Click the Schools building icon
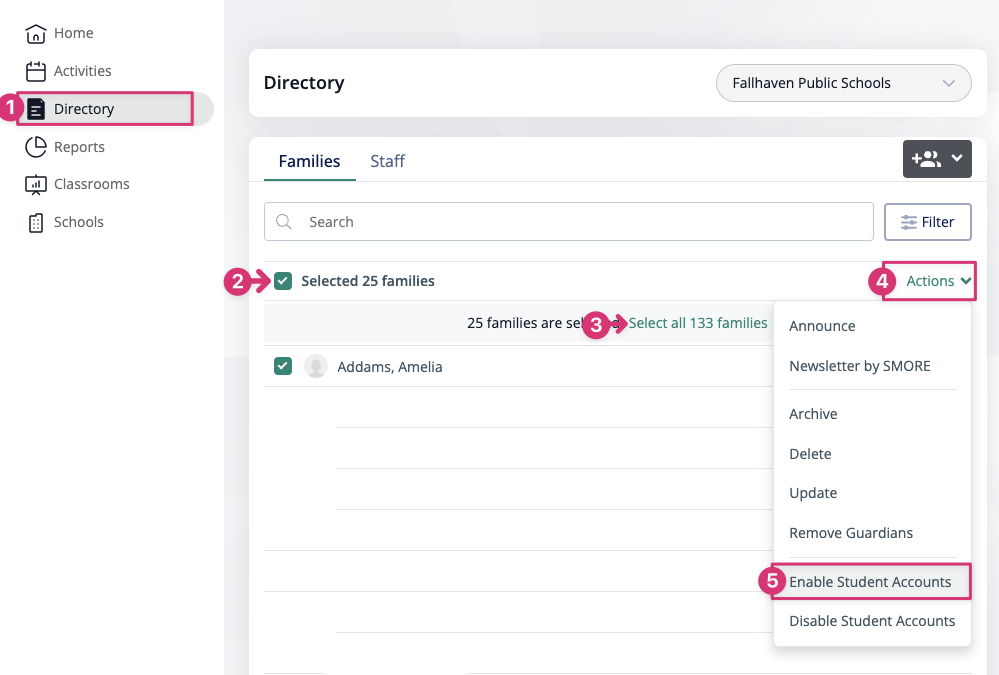The height and width of the screenshot is (675, 999). point(36,223)
